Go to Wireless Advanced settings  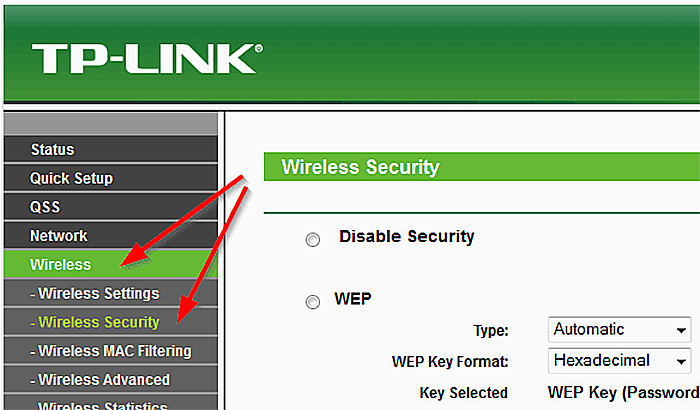coord(111,380)
